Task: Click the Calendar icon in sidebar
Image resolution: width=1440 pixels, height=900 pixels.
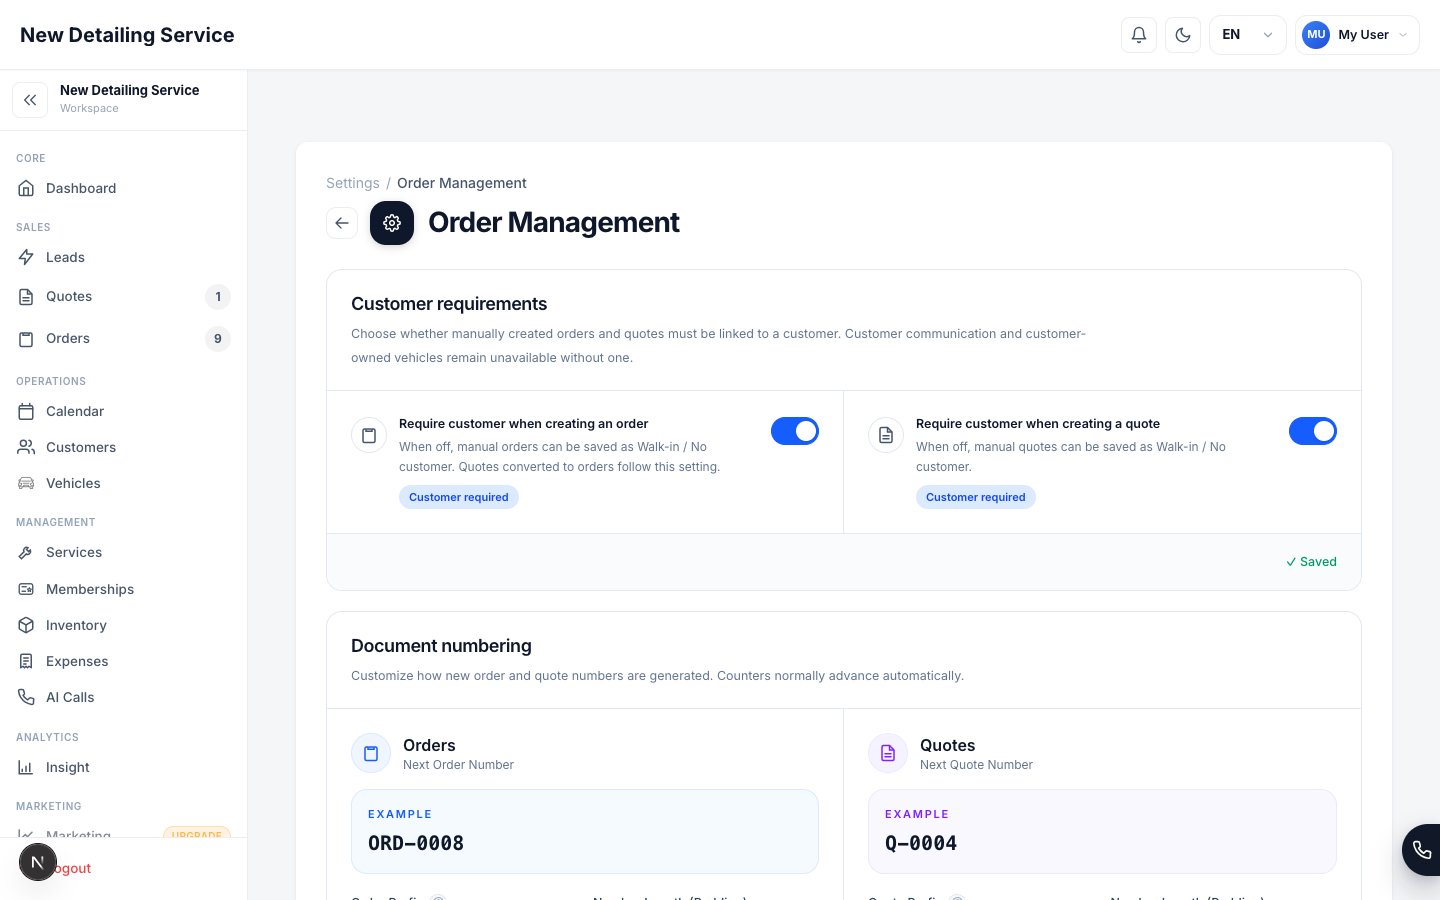Action: click(x=26, y=411)
